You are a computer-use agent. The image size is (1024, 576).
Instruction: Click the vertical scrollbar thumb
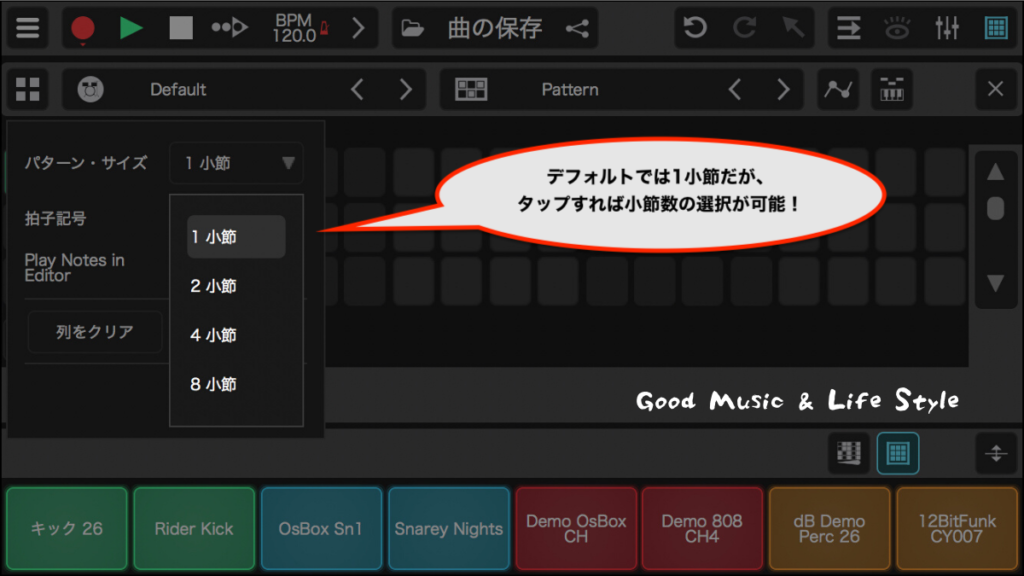click(x=995, y=208)
